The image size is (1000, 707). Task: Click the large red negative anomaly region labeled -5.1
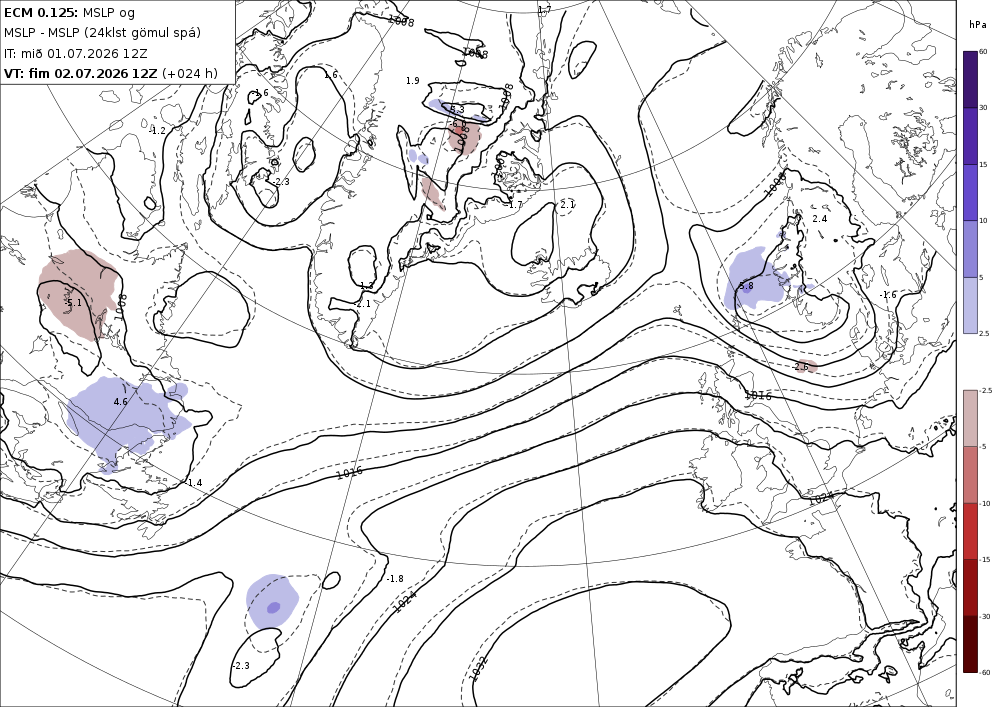tap(80, 293)
